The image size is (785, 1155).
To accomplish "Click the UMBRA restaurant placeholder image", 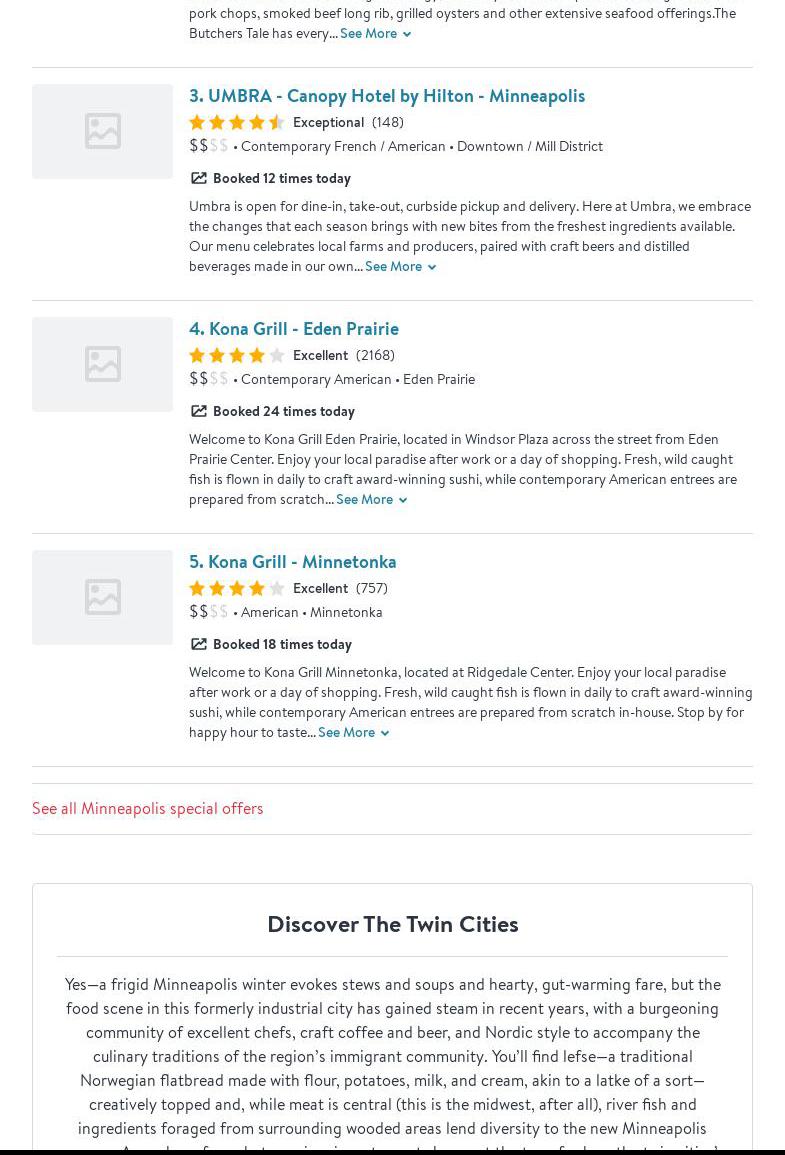I will click(102, 131).
